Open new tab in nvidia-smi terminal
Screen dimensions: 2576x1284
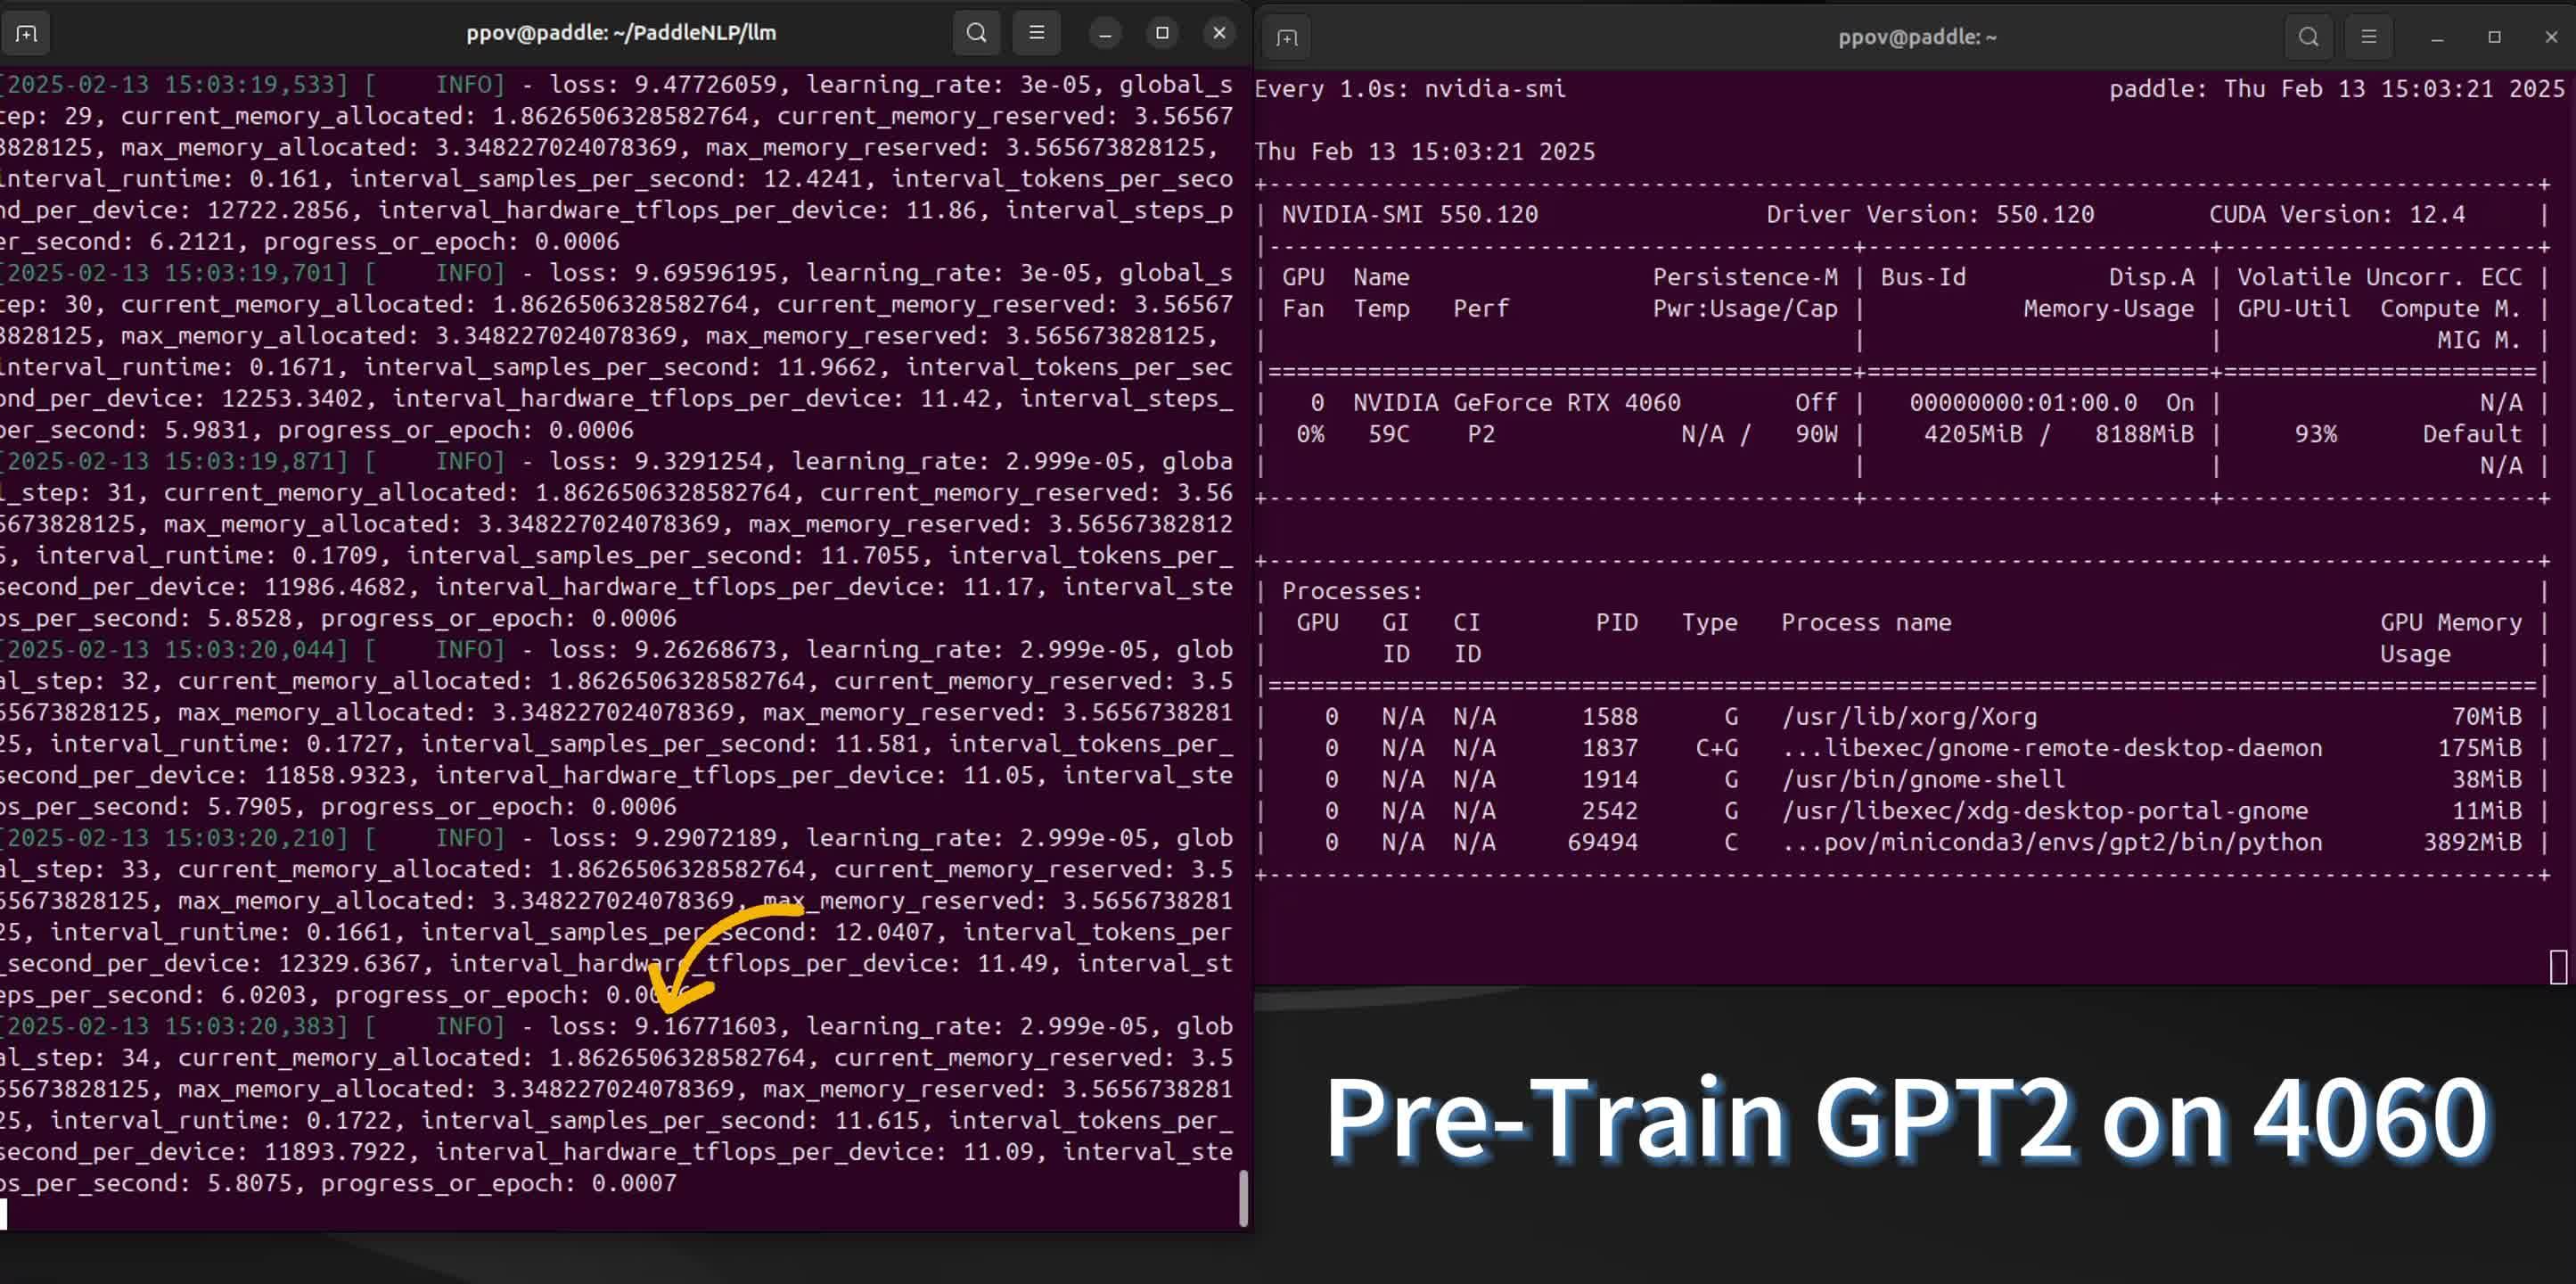point(1287,37)
